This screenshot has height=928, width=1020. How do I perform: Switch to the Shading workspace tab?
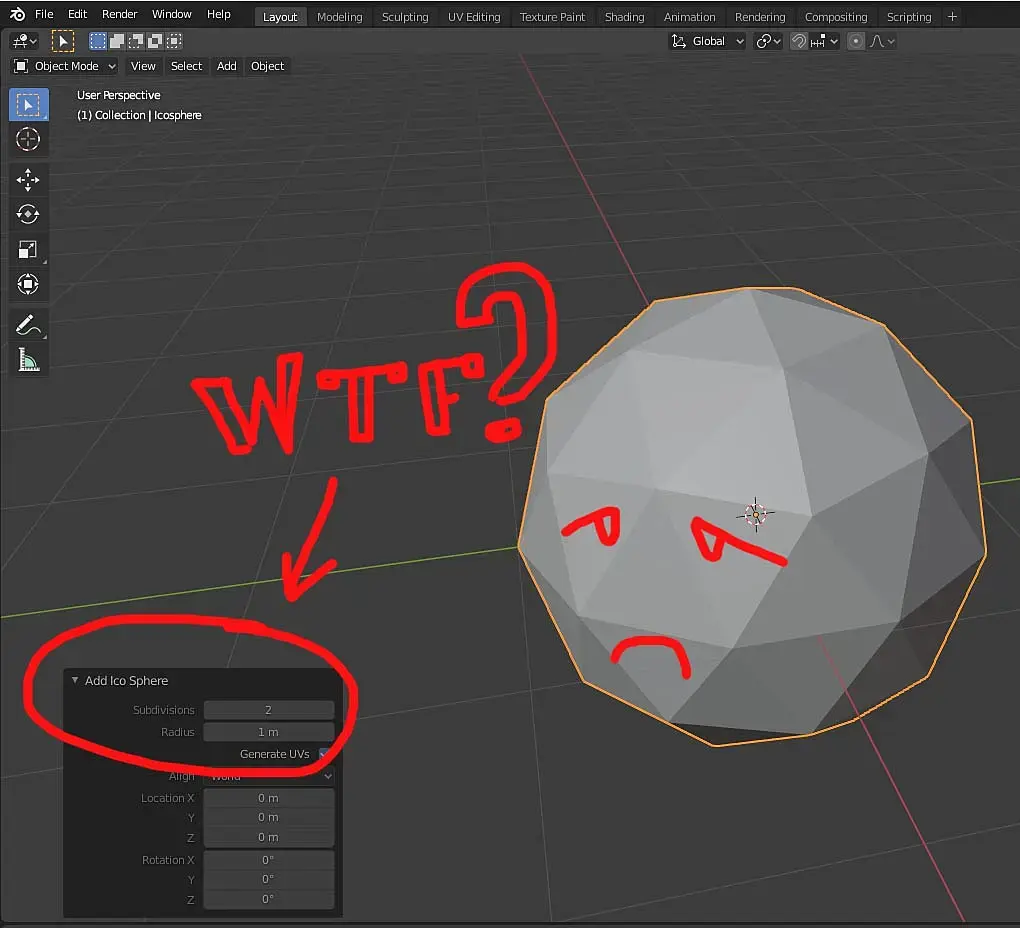[x=624, y=17]
